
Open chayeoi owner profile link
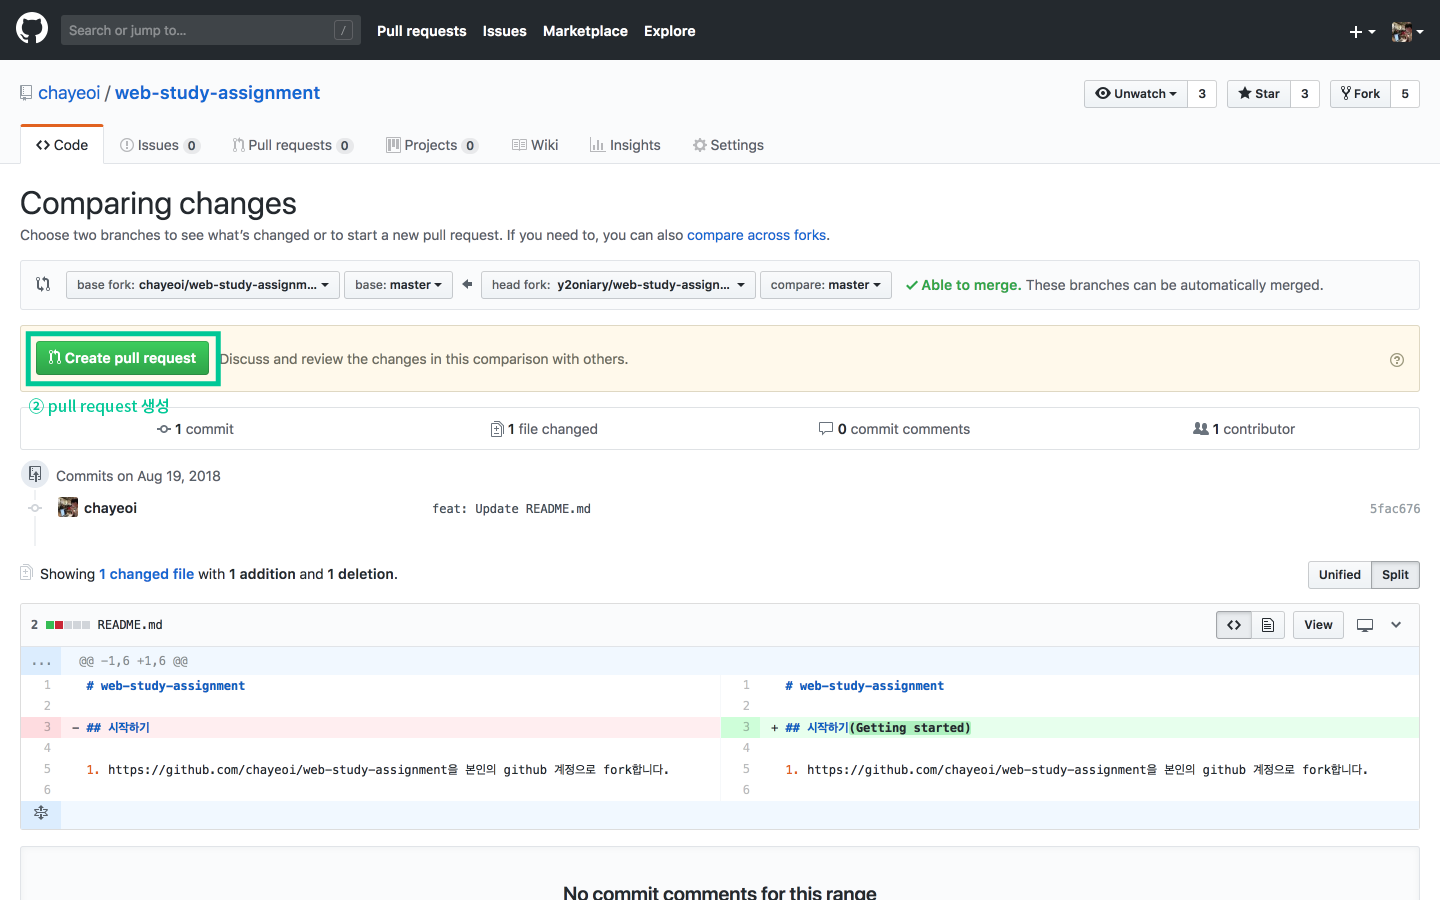69,93
